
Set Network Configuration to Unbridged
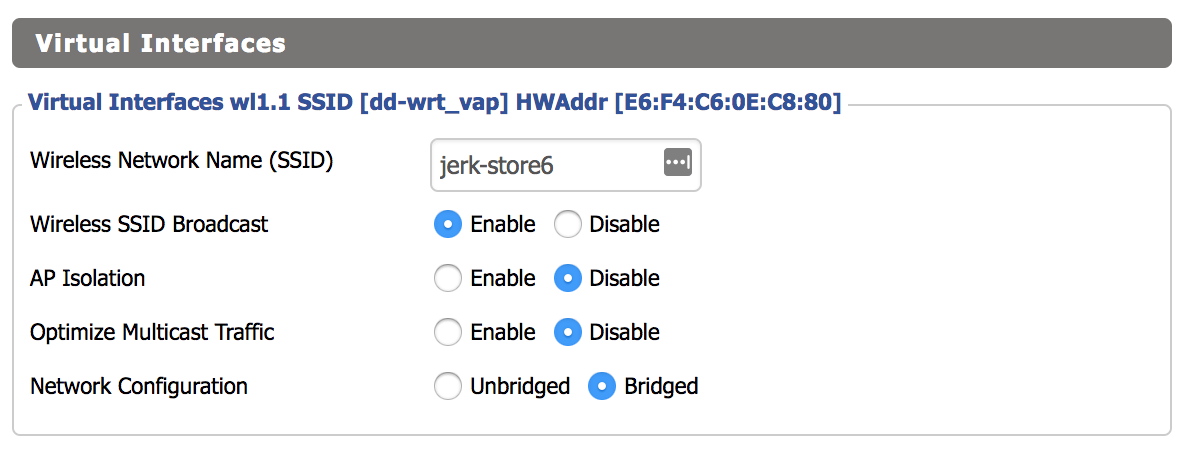448,386
